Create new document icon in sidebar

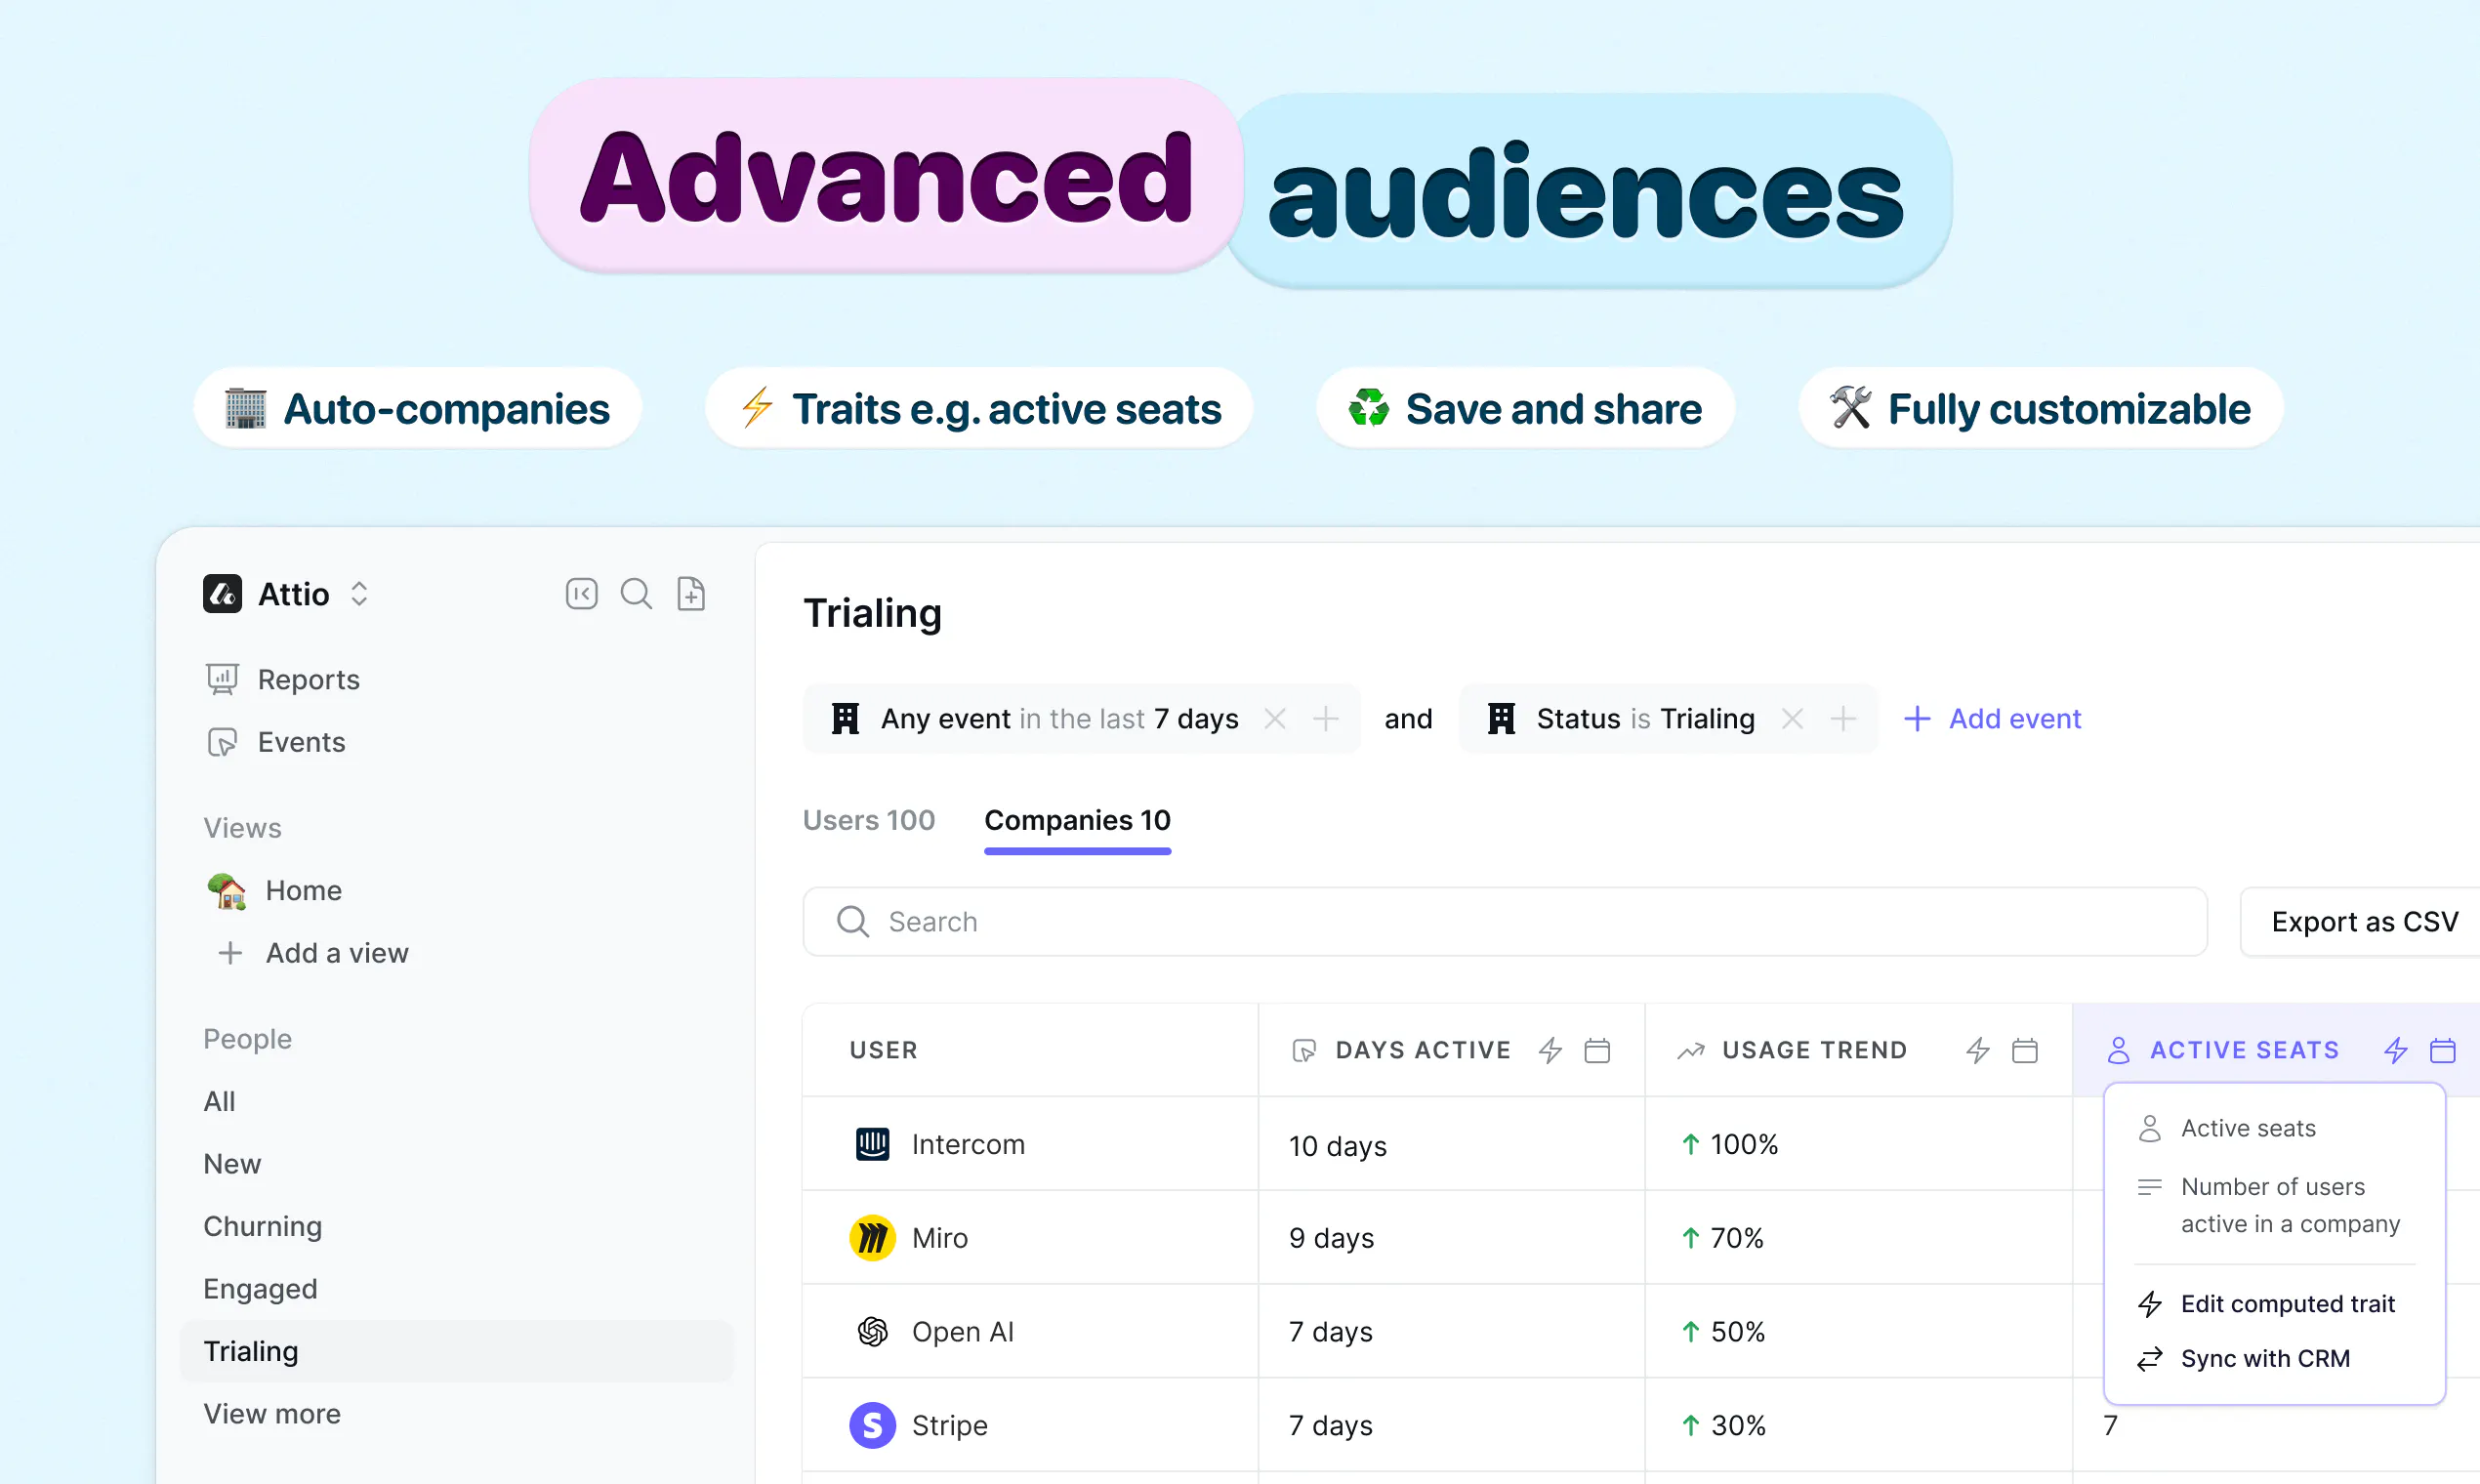pos(691,594)
